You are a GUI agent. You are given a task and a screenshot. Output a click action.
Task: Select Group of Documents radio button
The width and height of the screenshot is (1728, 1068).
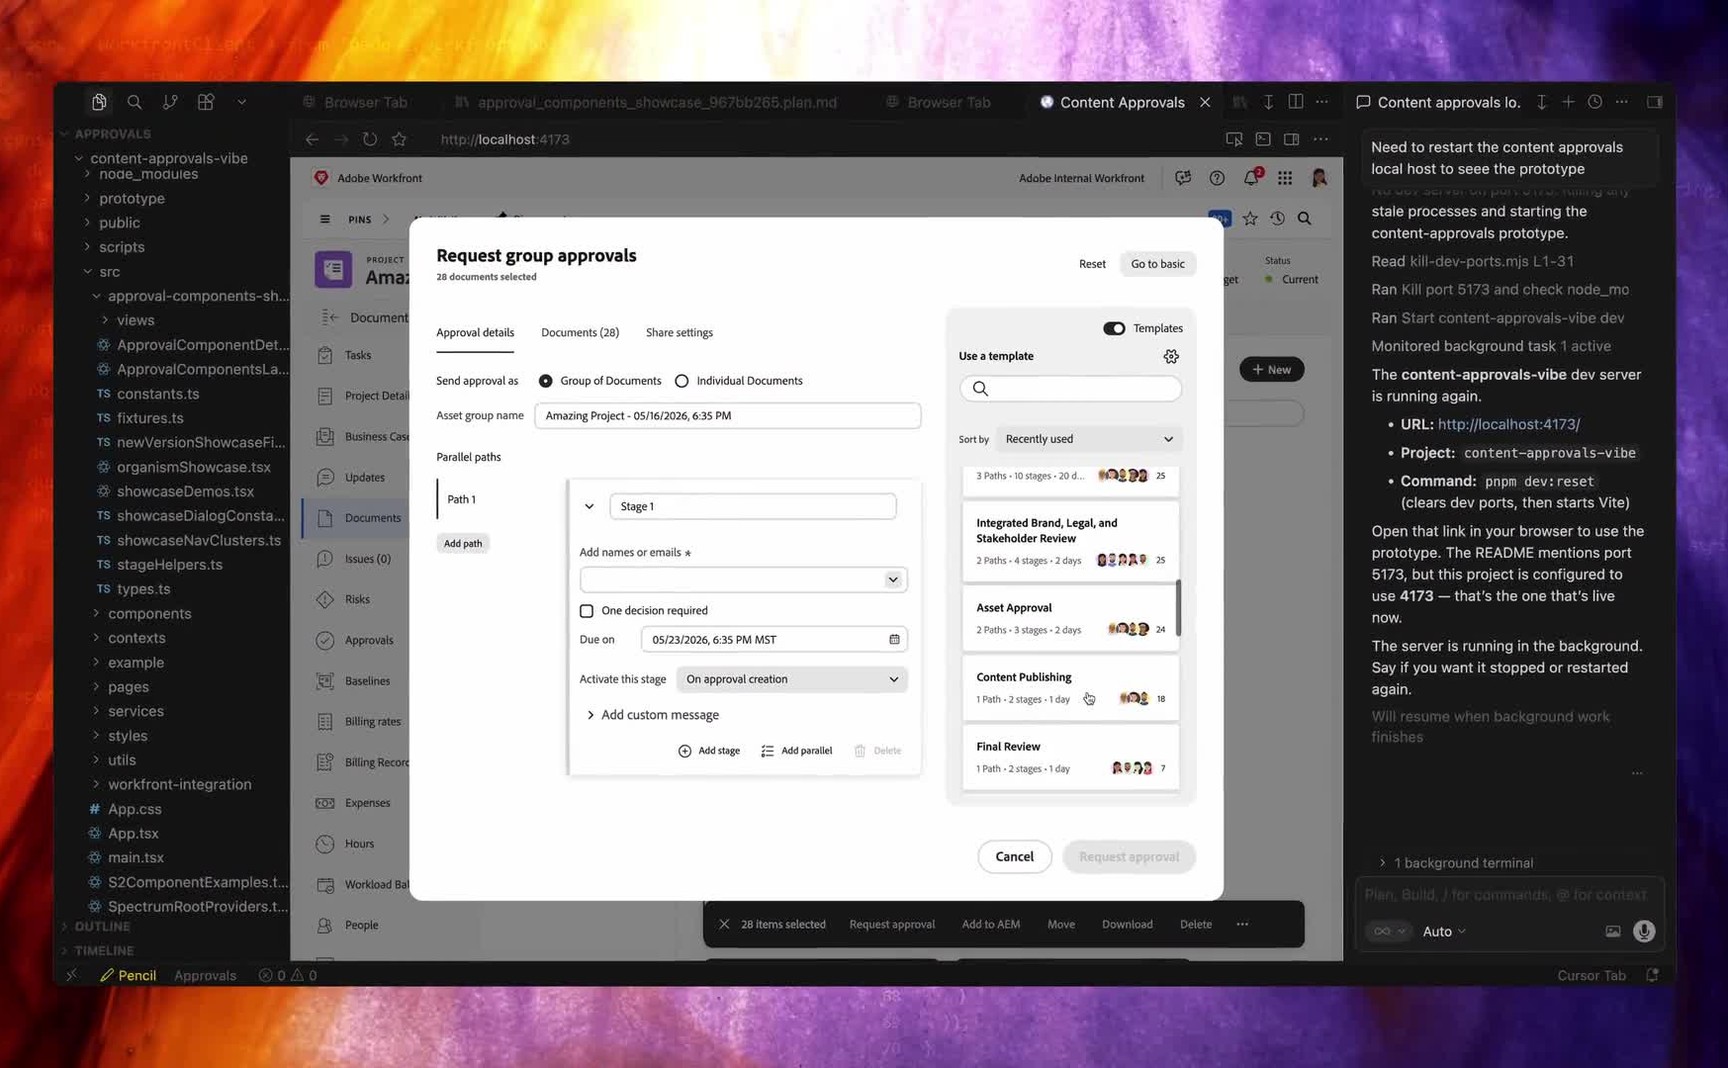(x=545, y=381)
